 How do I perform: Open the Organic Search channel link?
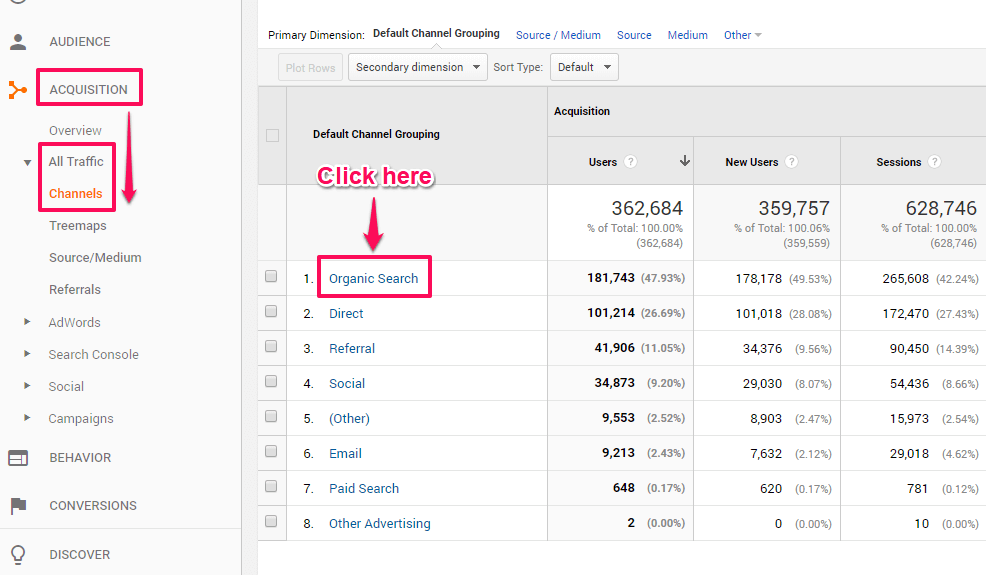tap(374, 279)
